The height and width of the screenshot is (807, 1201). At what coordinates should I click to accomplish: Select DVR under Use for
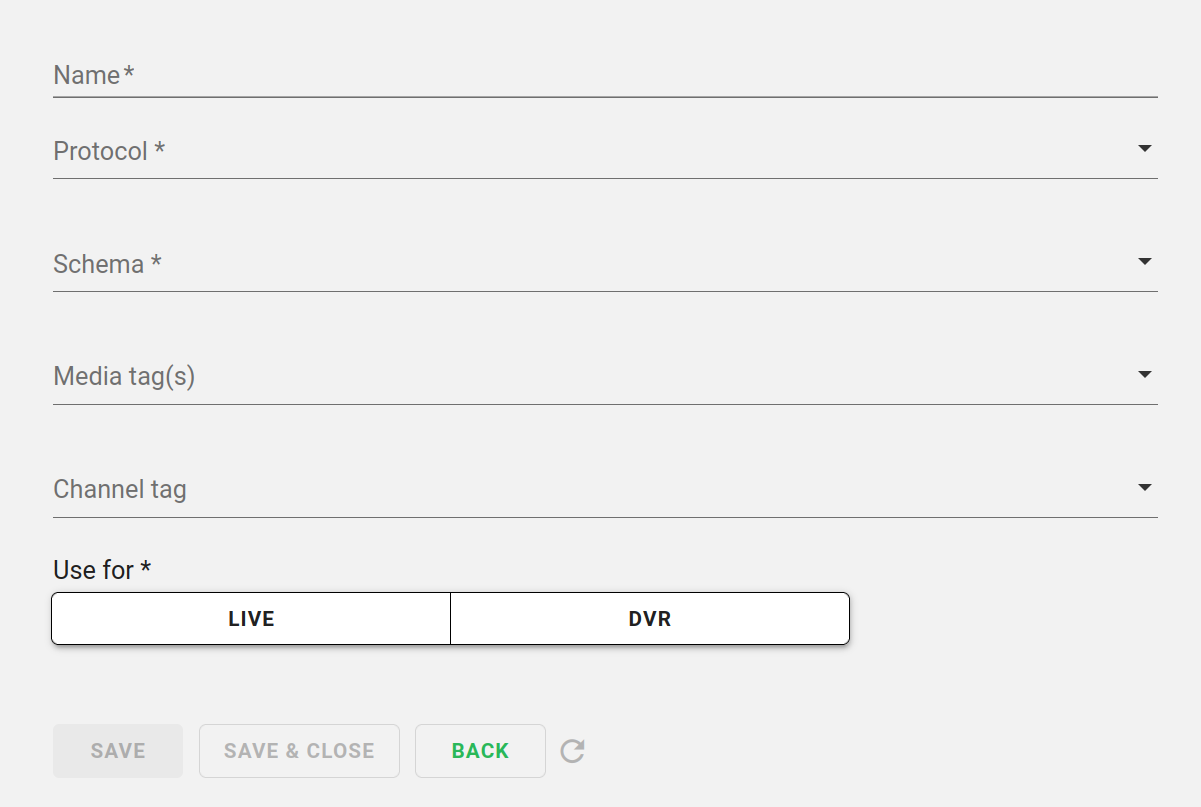[650, 619]
